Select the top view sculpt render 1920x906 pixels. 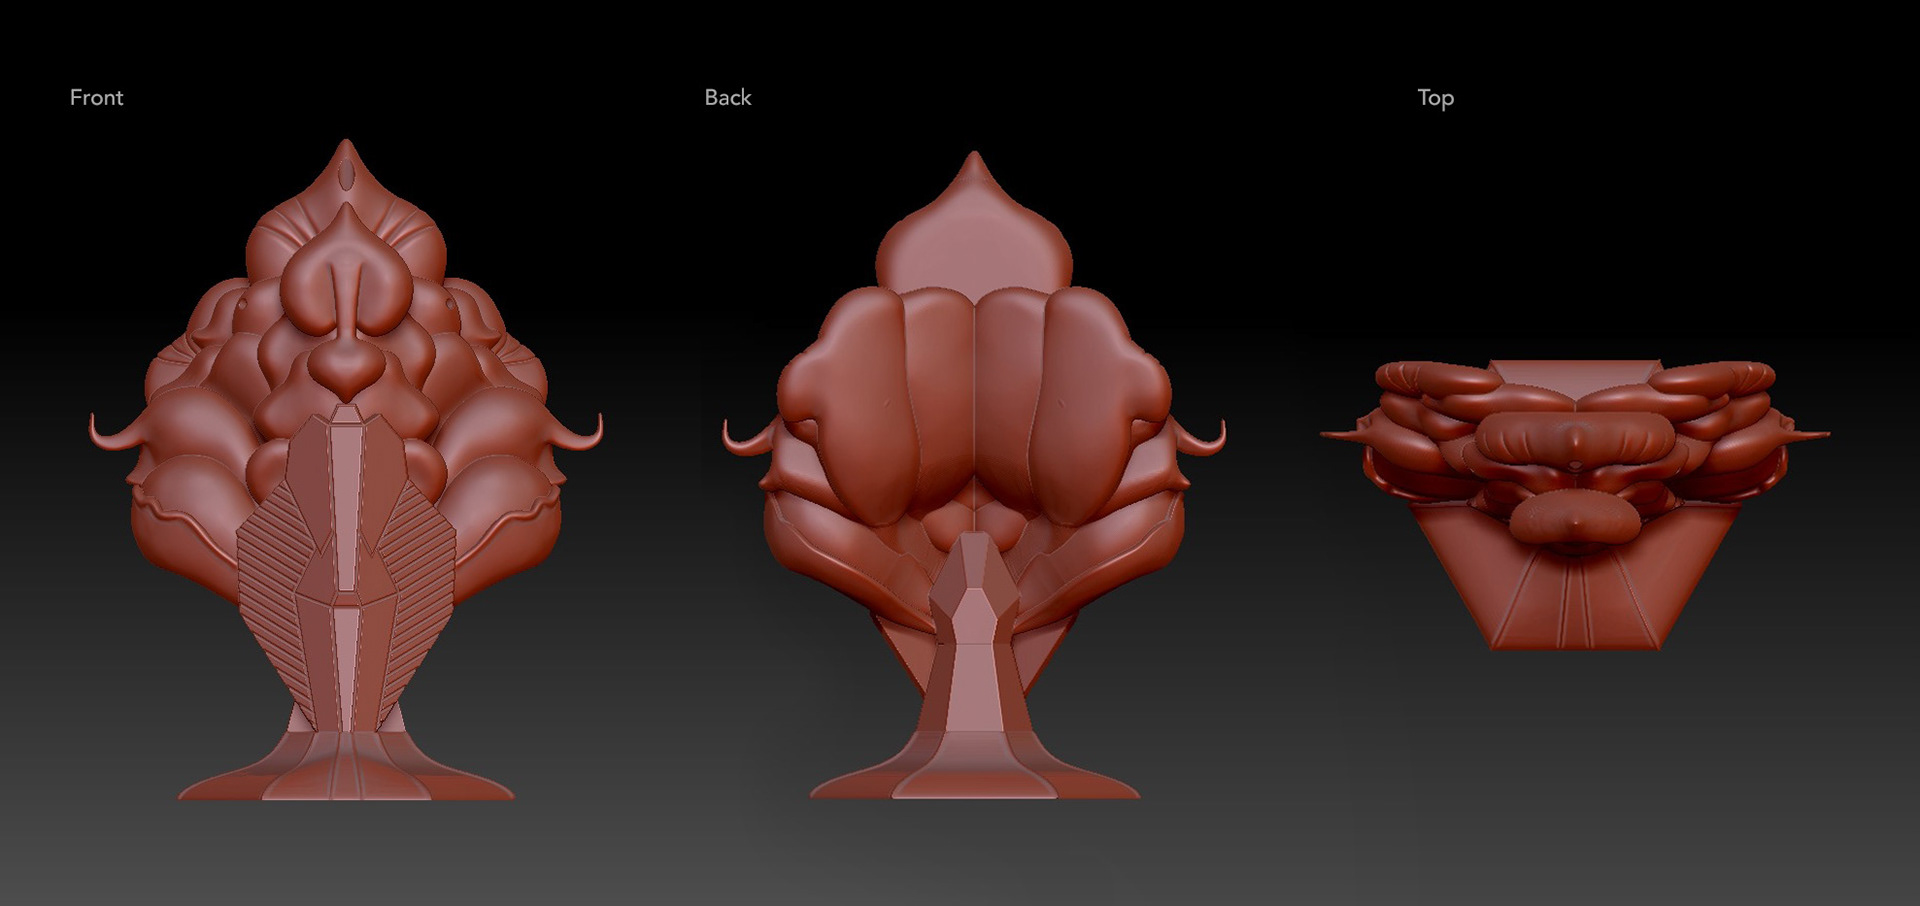pyautogui.click(x=1575, y=505)
